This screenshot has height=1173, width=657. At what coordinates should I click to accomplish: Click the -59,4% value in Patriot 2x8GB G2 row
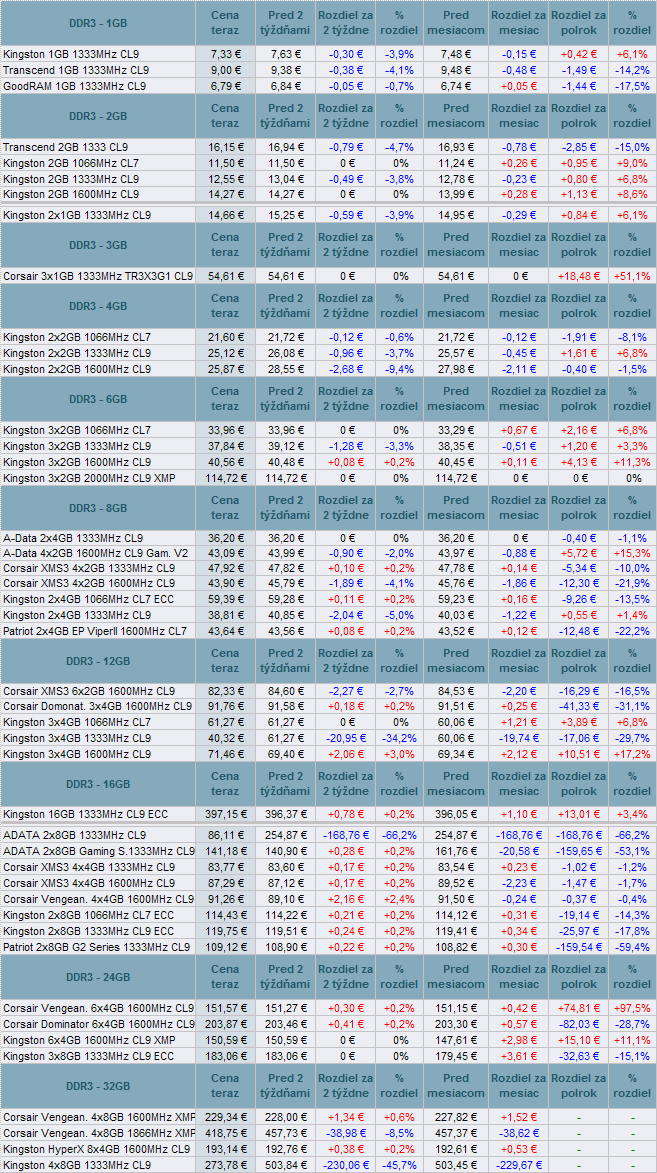pyautogui.click(x=633, y=948)
